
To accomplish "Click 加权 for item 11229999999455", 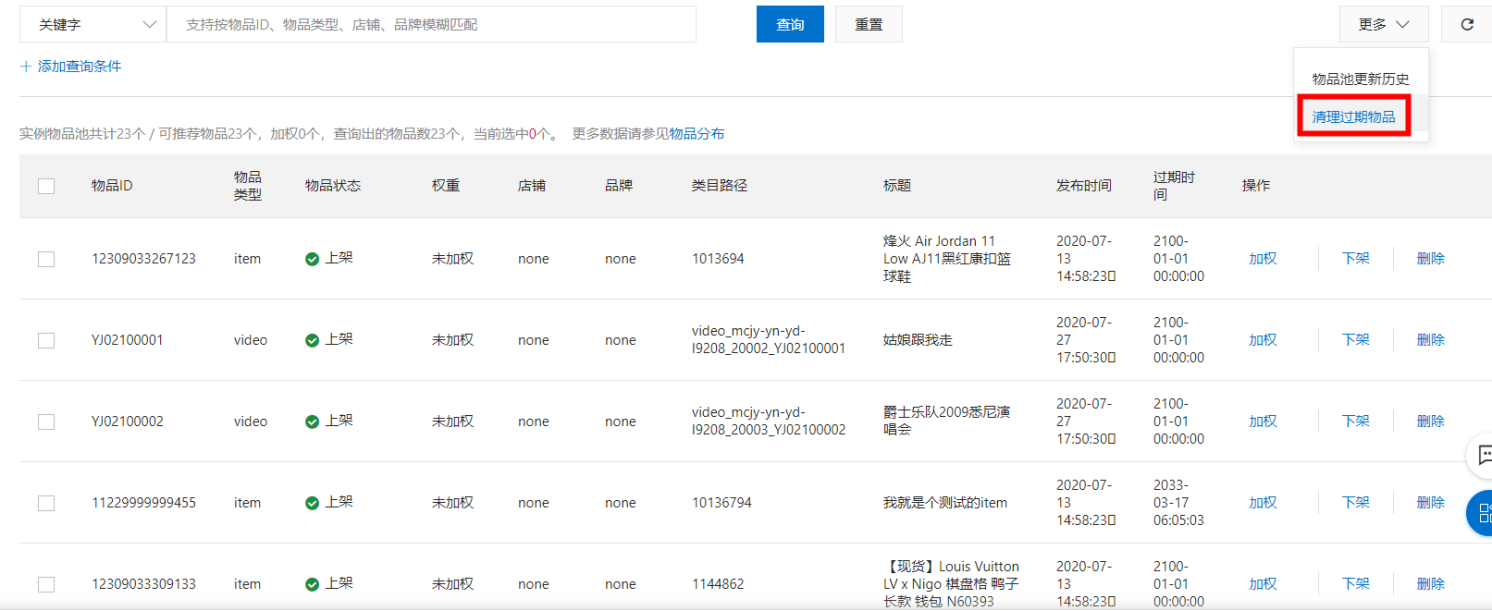I will (x=1263, y=503).
